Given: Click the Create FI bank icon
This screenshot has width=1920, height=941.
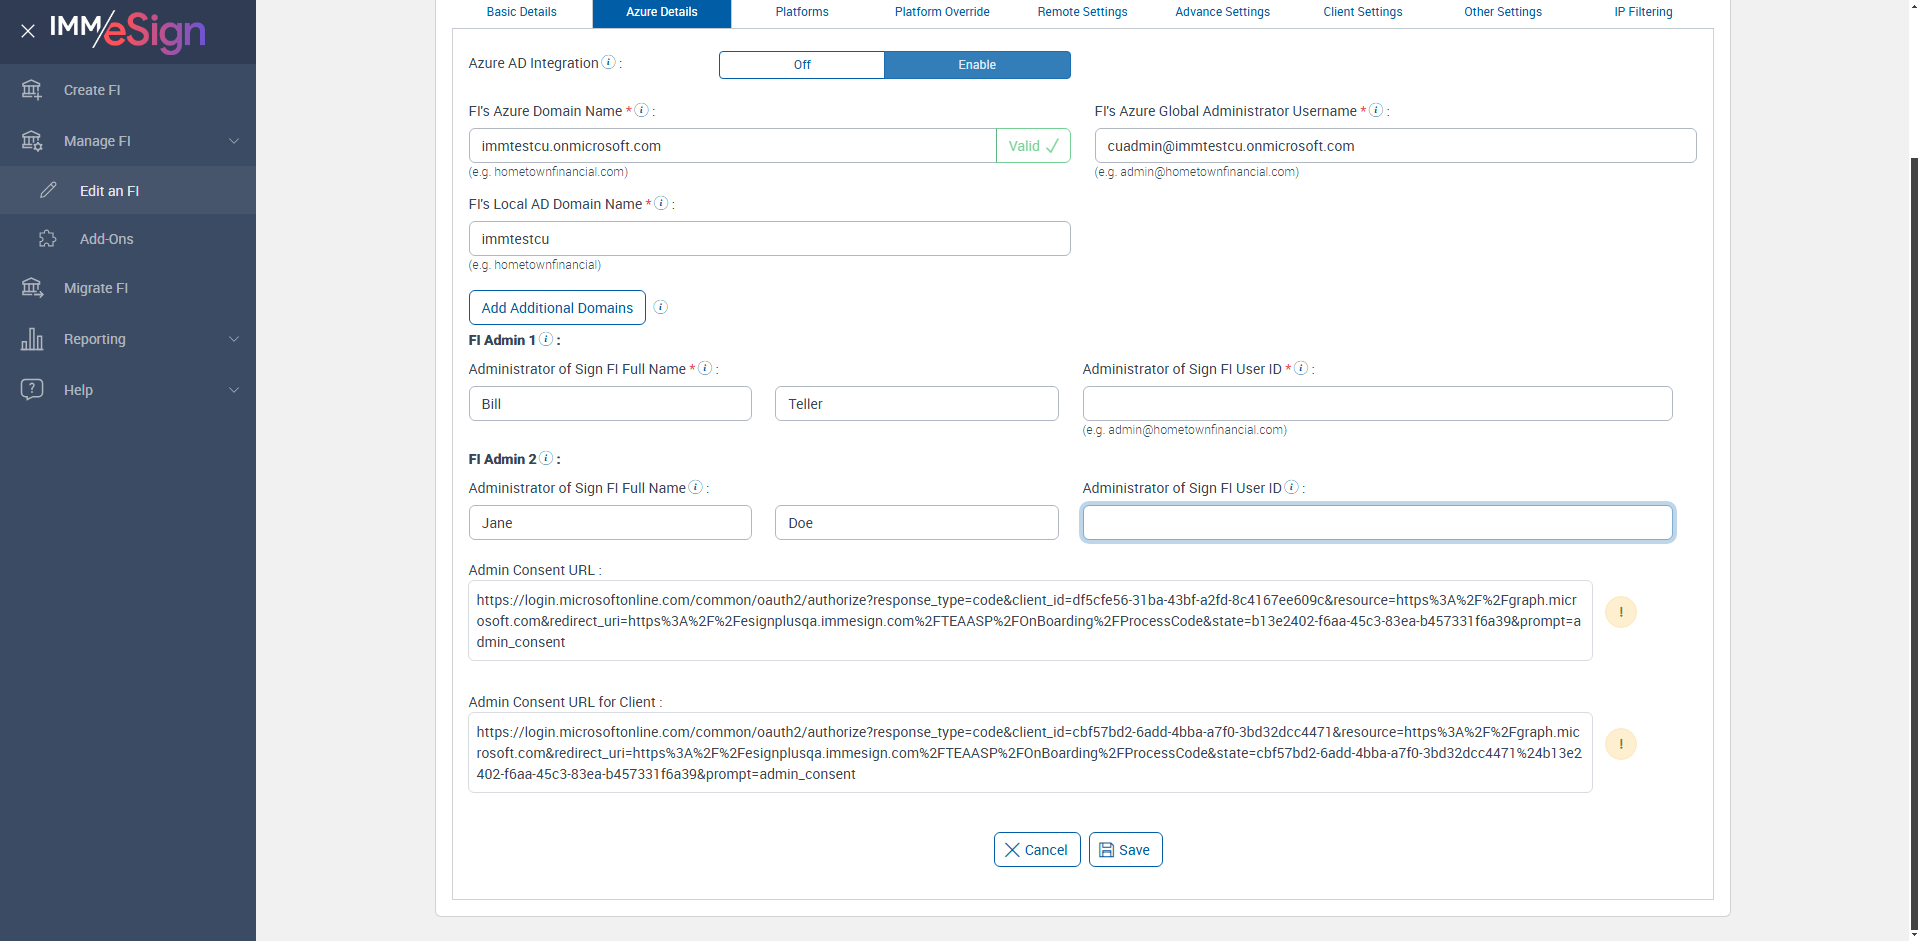Looking at the screenshot, I should [x=32, y=90].
